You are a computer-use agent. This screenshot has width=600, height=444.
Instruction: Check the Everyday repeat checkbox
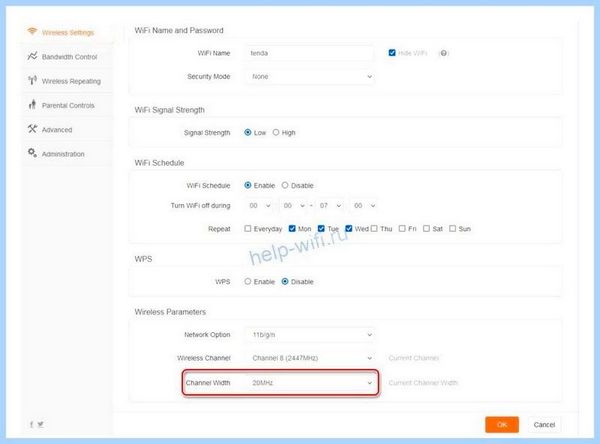(248, 229)
